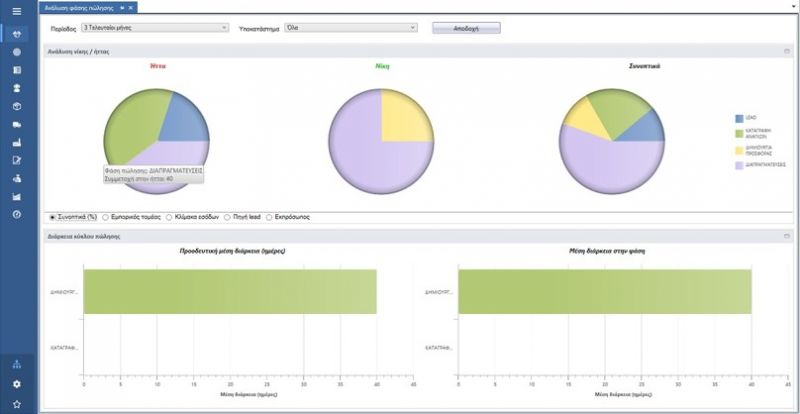
Task: Open the factory production icon in sidebar
Action: tap(17, 142)
